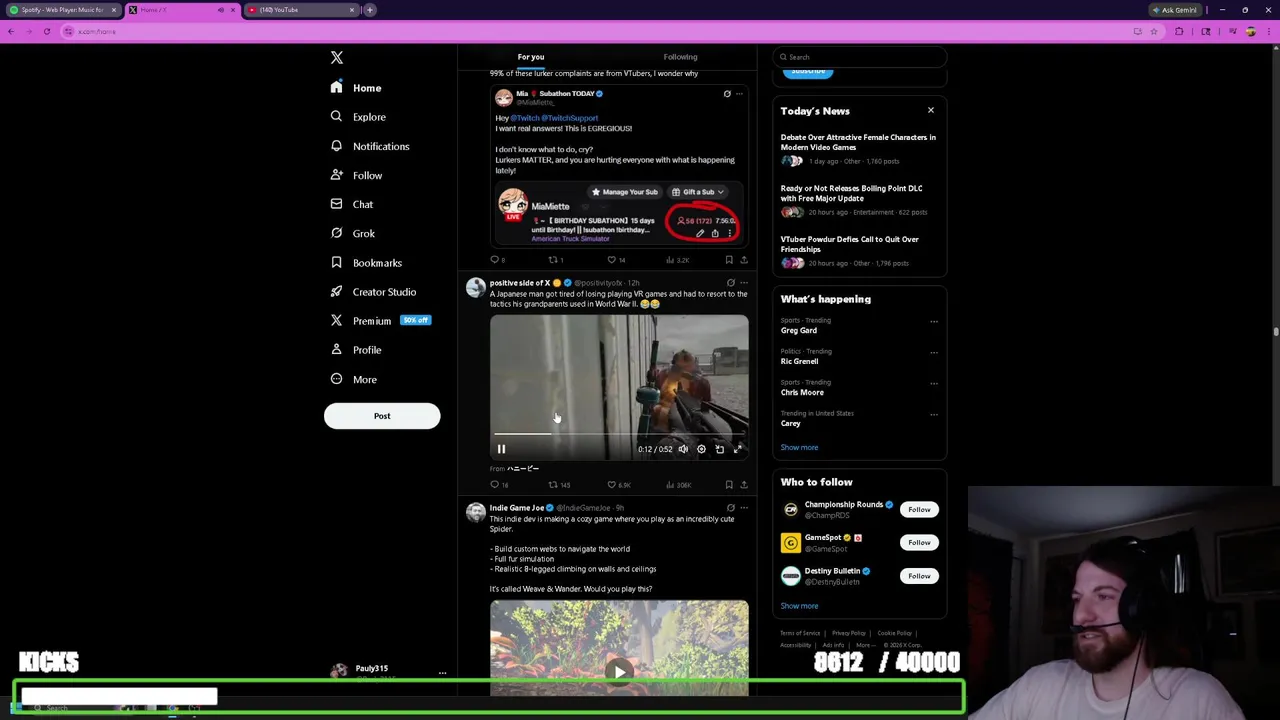Open Premium from the sidebar
The width and height of the screenshot is (1280, 720).
[379, 321]
